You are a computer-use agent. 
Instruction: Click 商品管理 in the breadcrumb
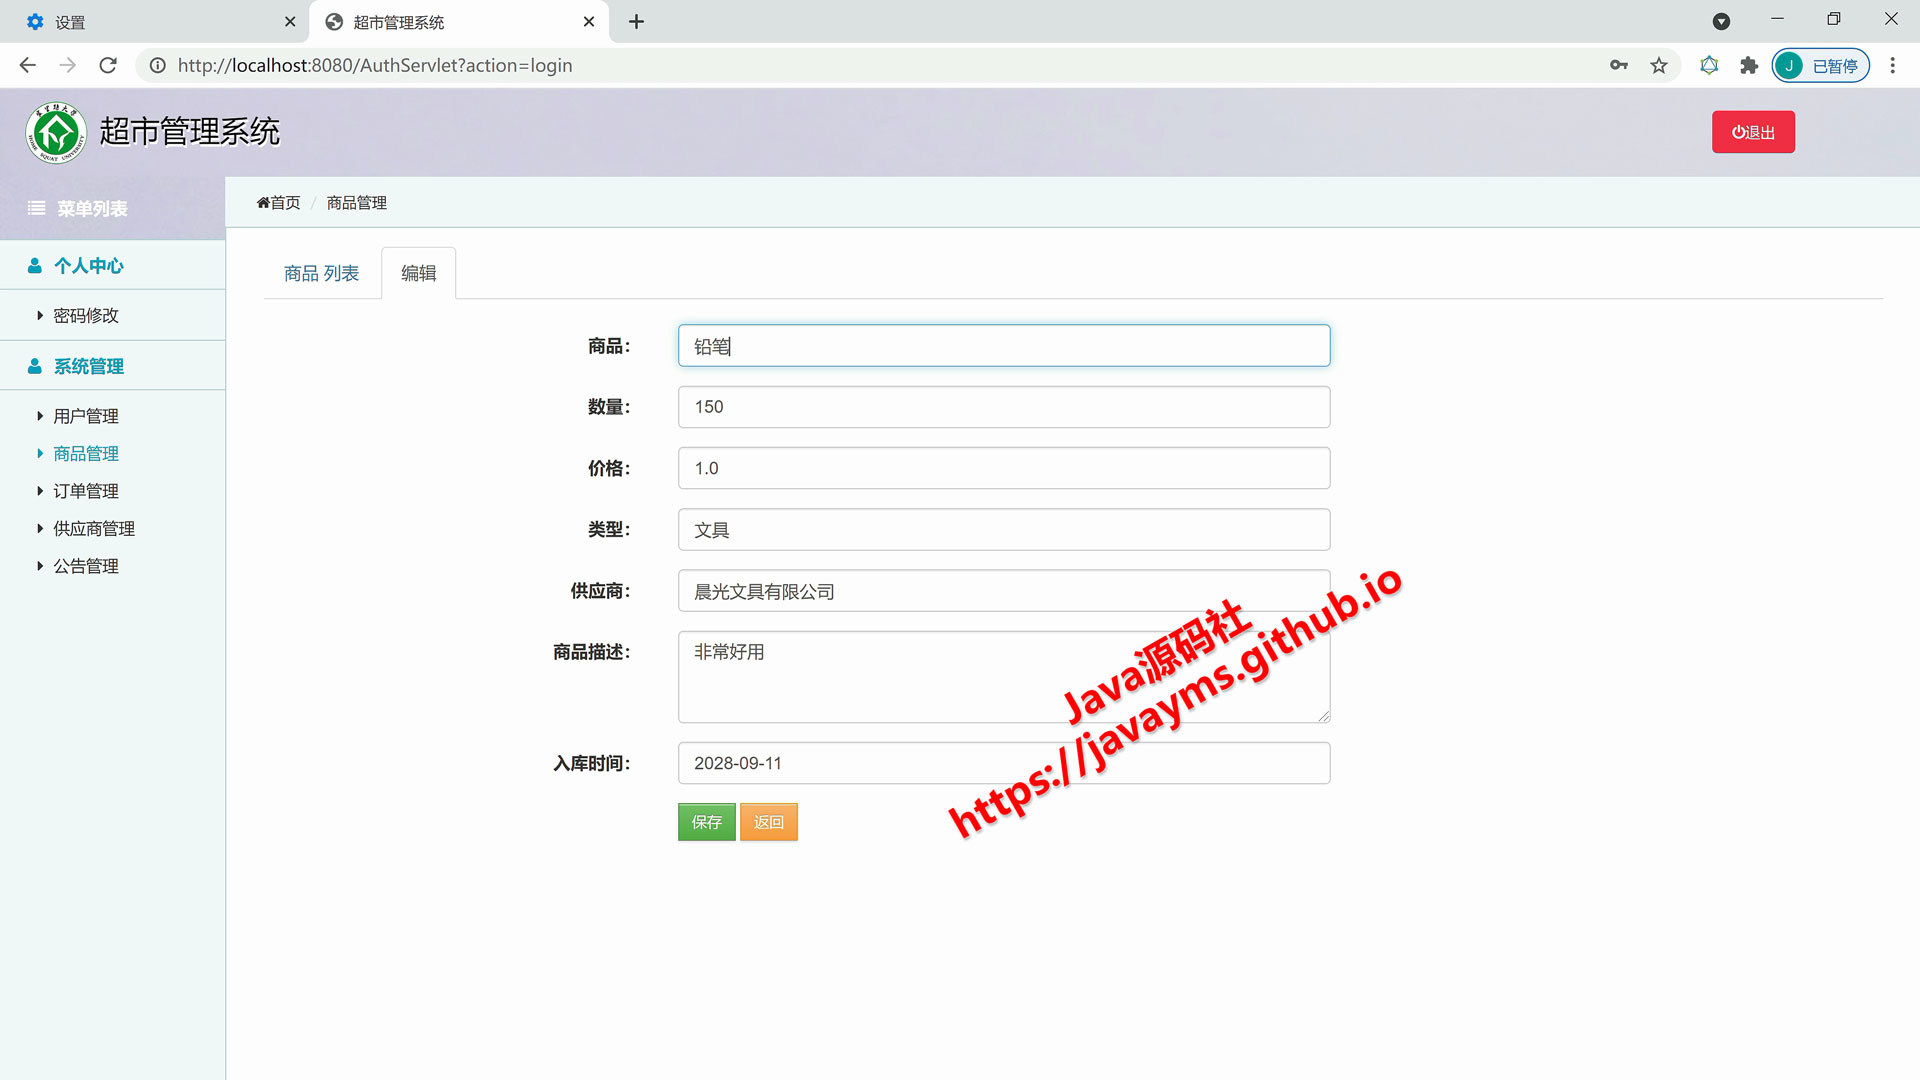(x=356, y=202)
